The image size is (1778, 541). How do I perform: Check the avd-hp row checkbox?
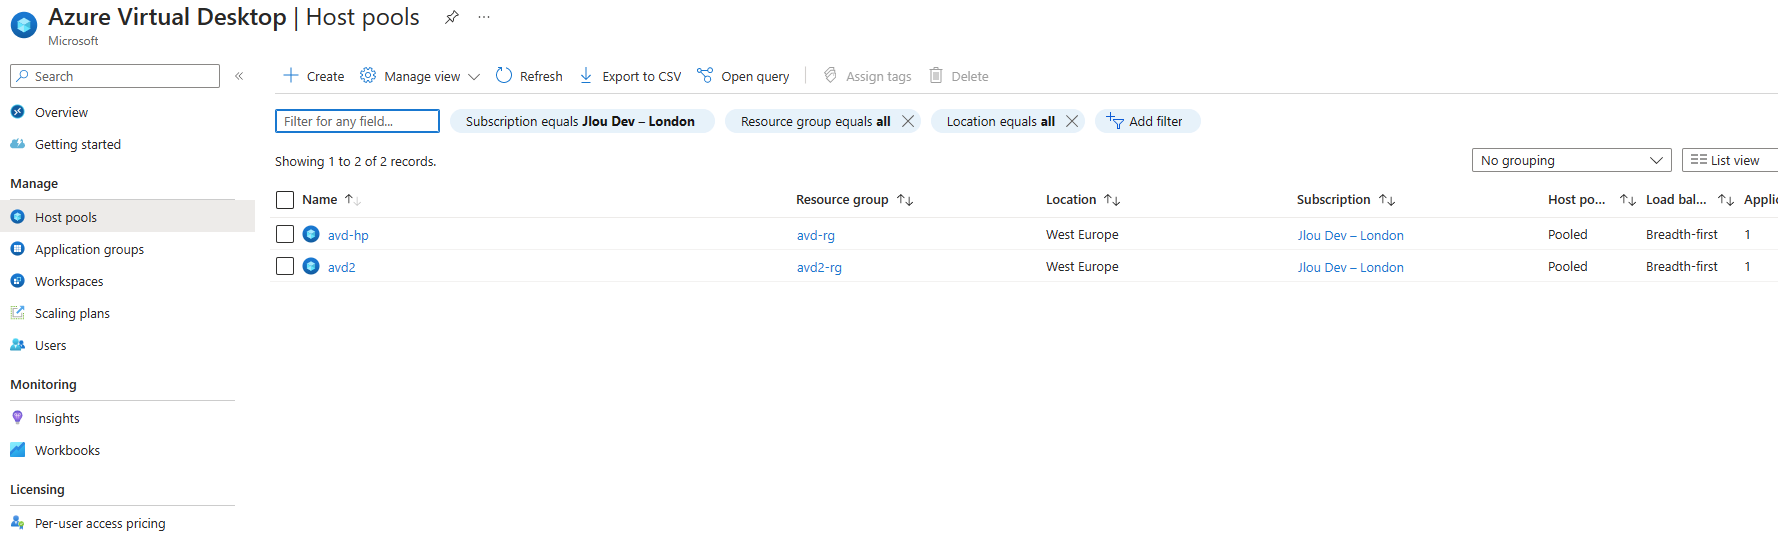(285, 234)
